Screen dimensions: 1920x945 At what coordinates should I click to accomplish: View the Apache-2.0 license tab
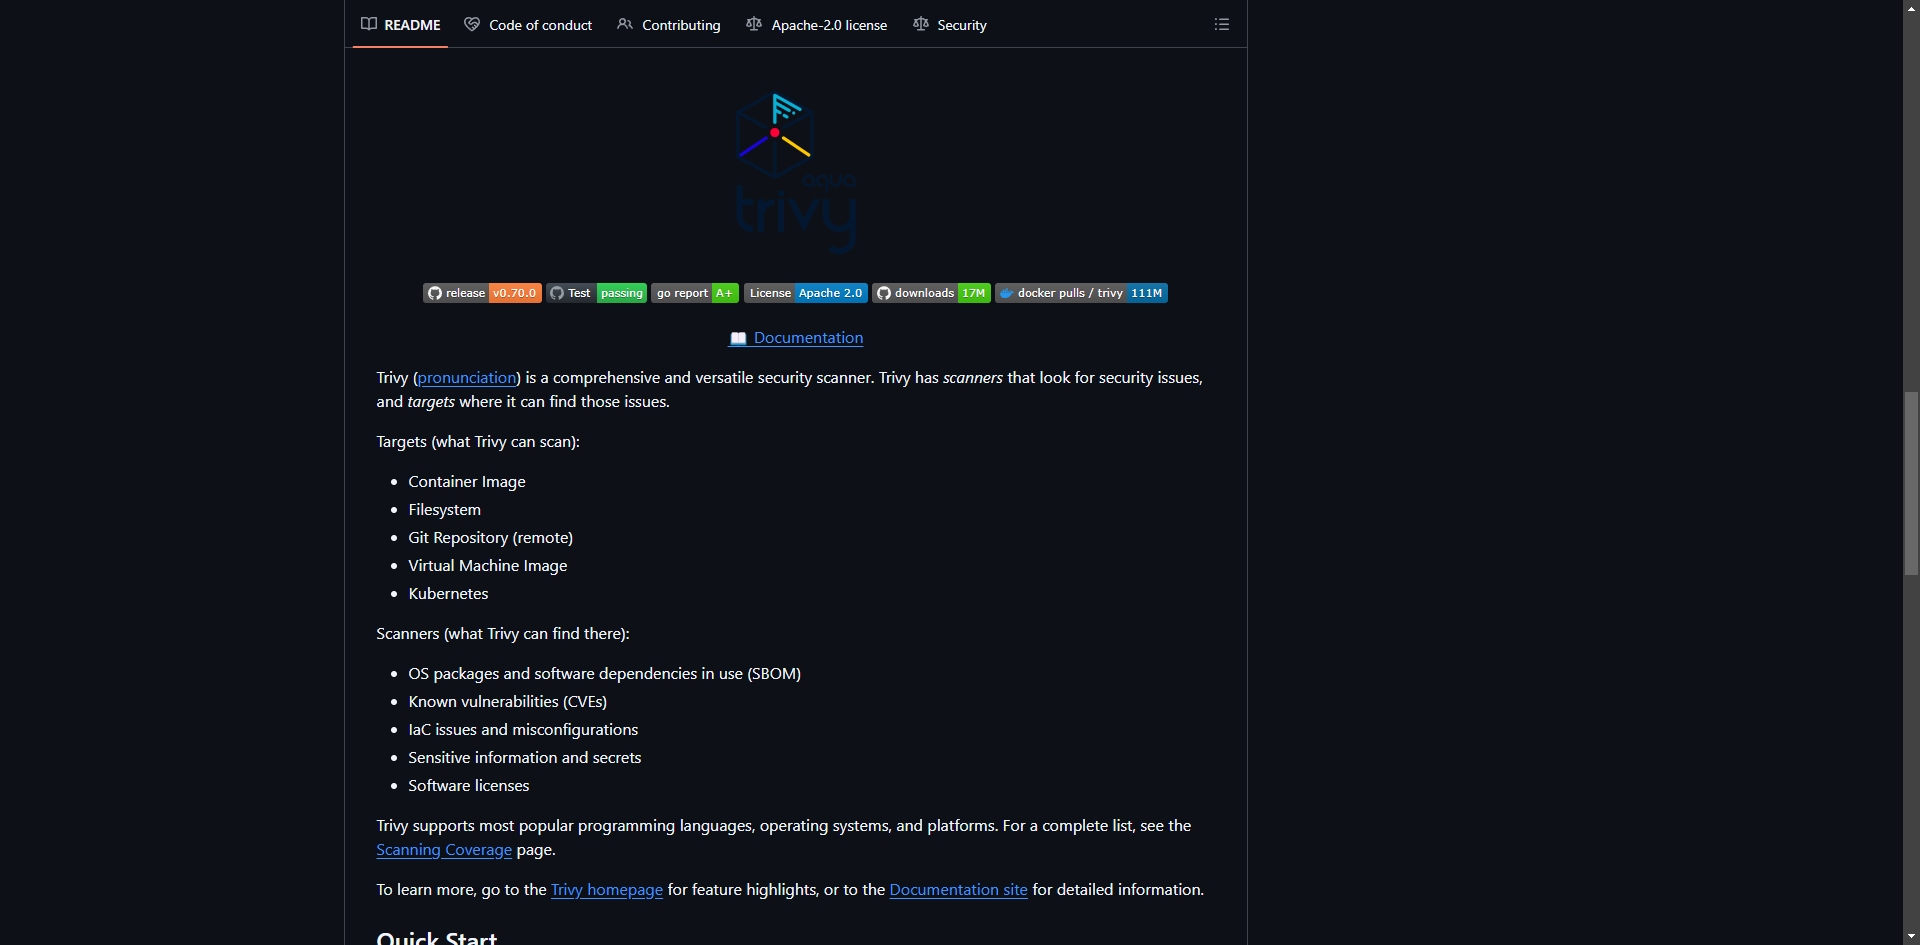[x=817, y=25]
